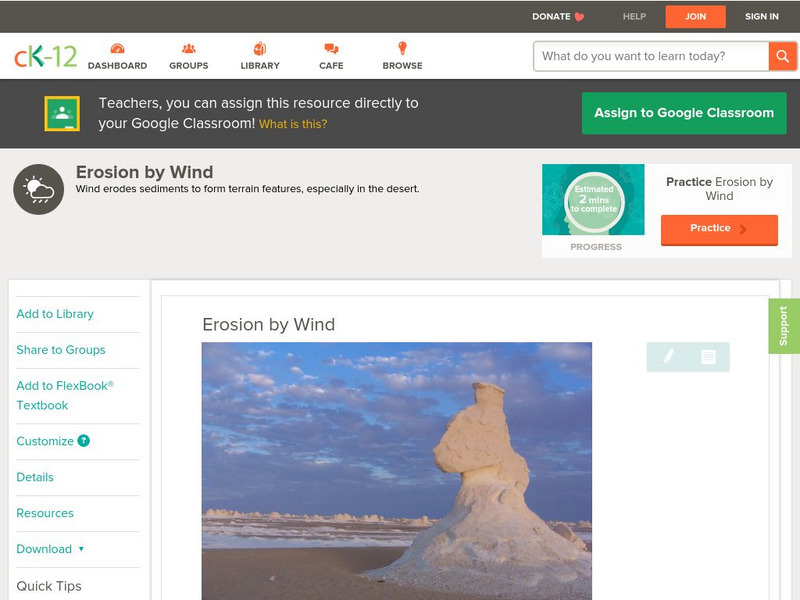Open the green Support side tab
Viewport: 800px width, 600px height.
(x=784, y=327)
